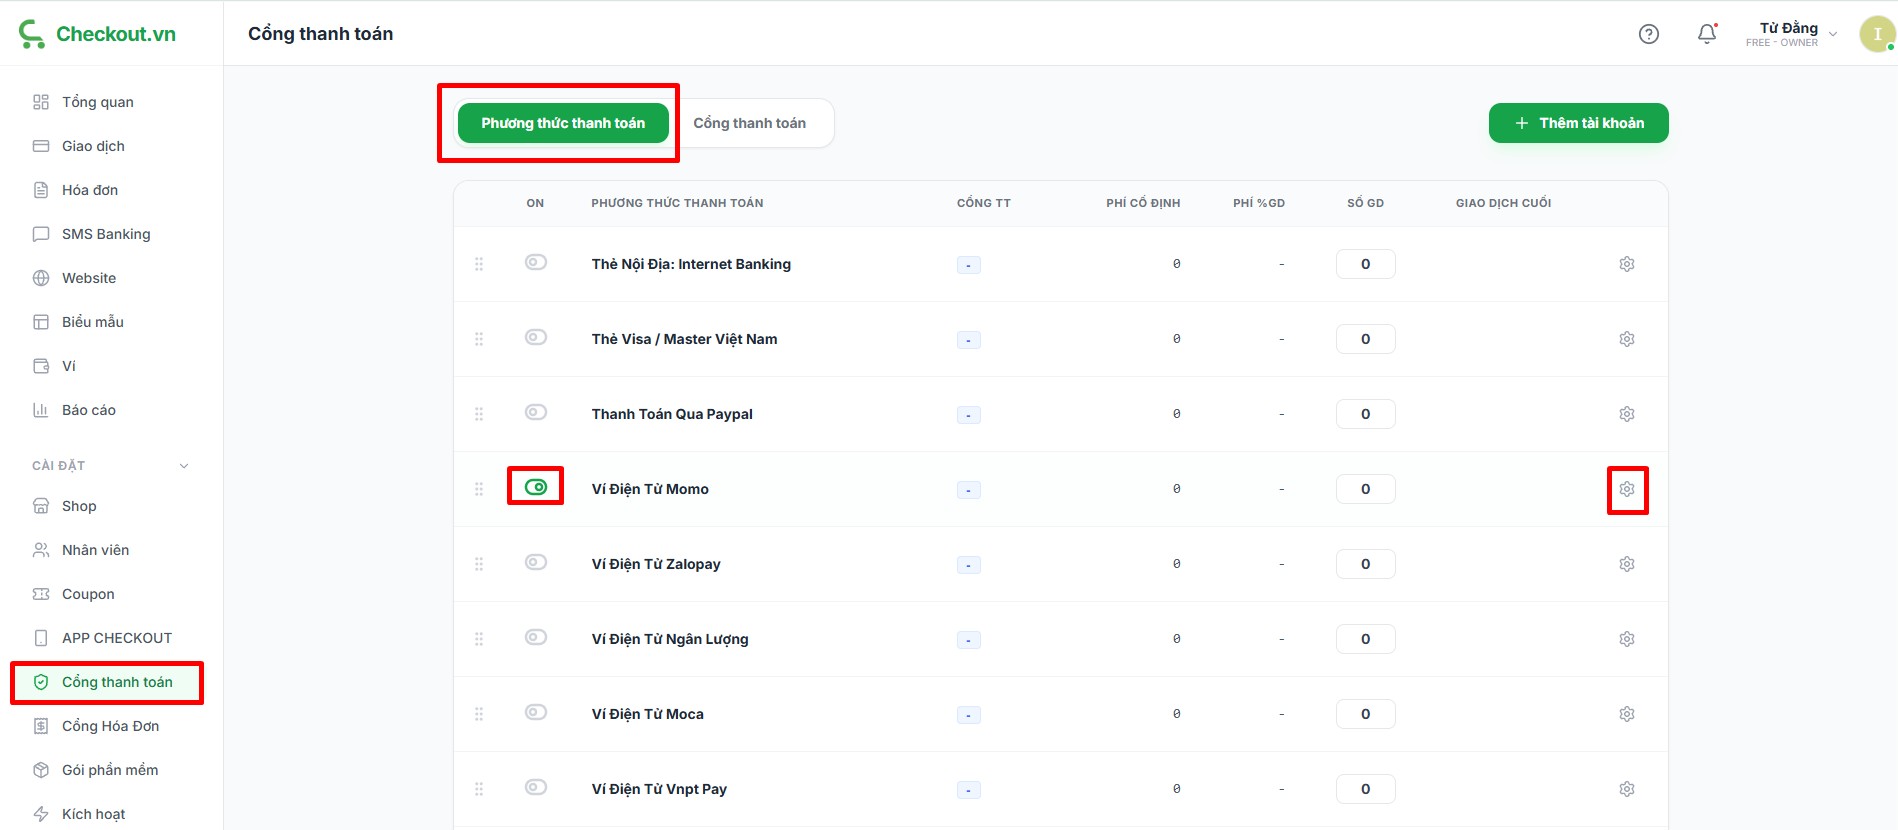
Task: Open settings gear for Thẻ Nội Địa row
Action: point(1627,264)
